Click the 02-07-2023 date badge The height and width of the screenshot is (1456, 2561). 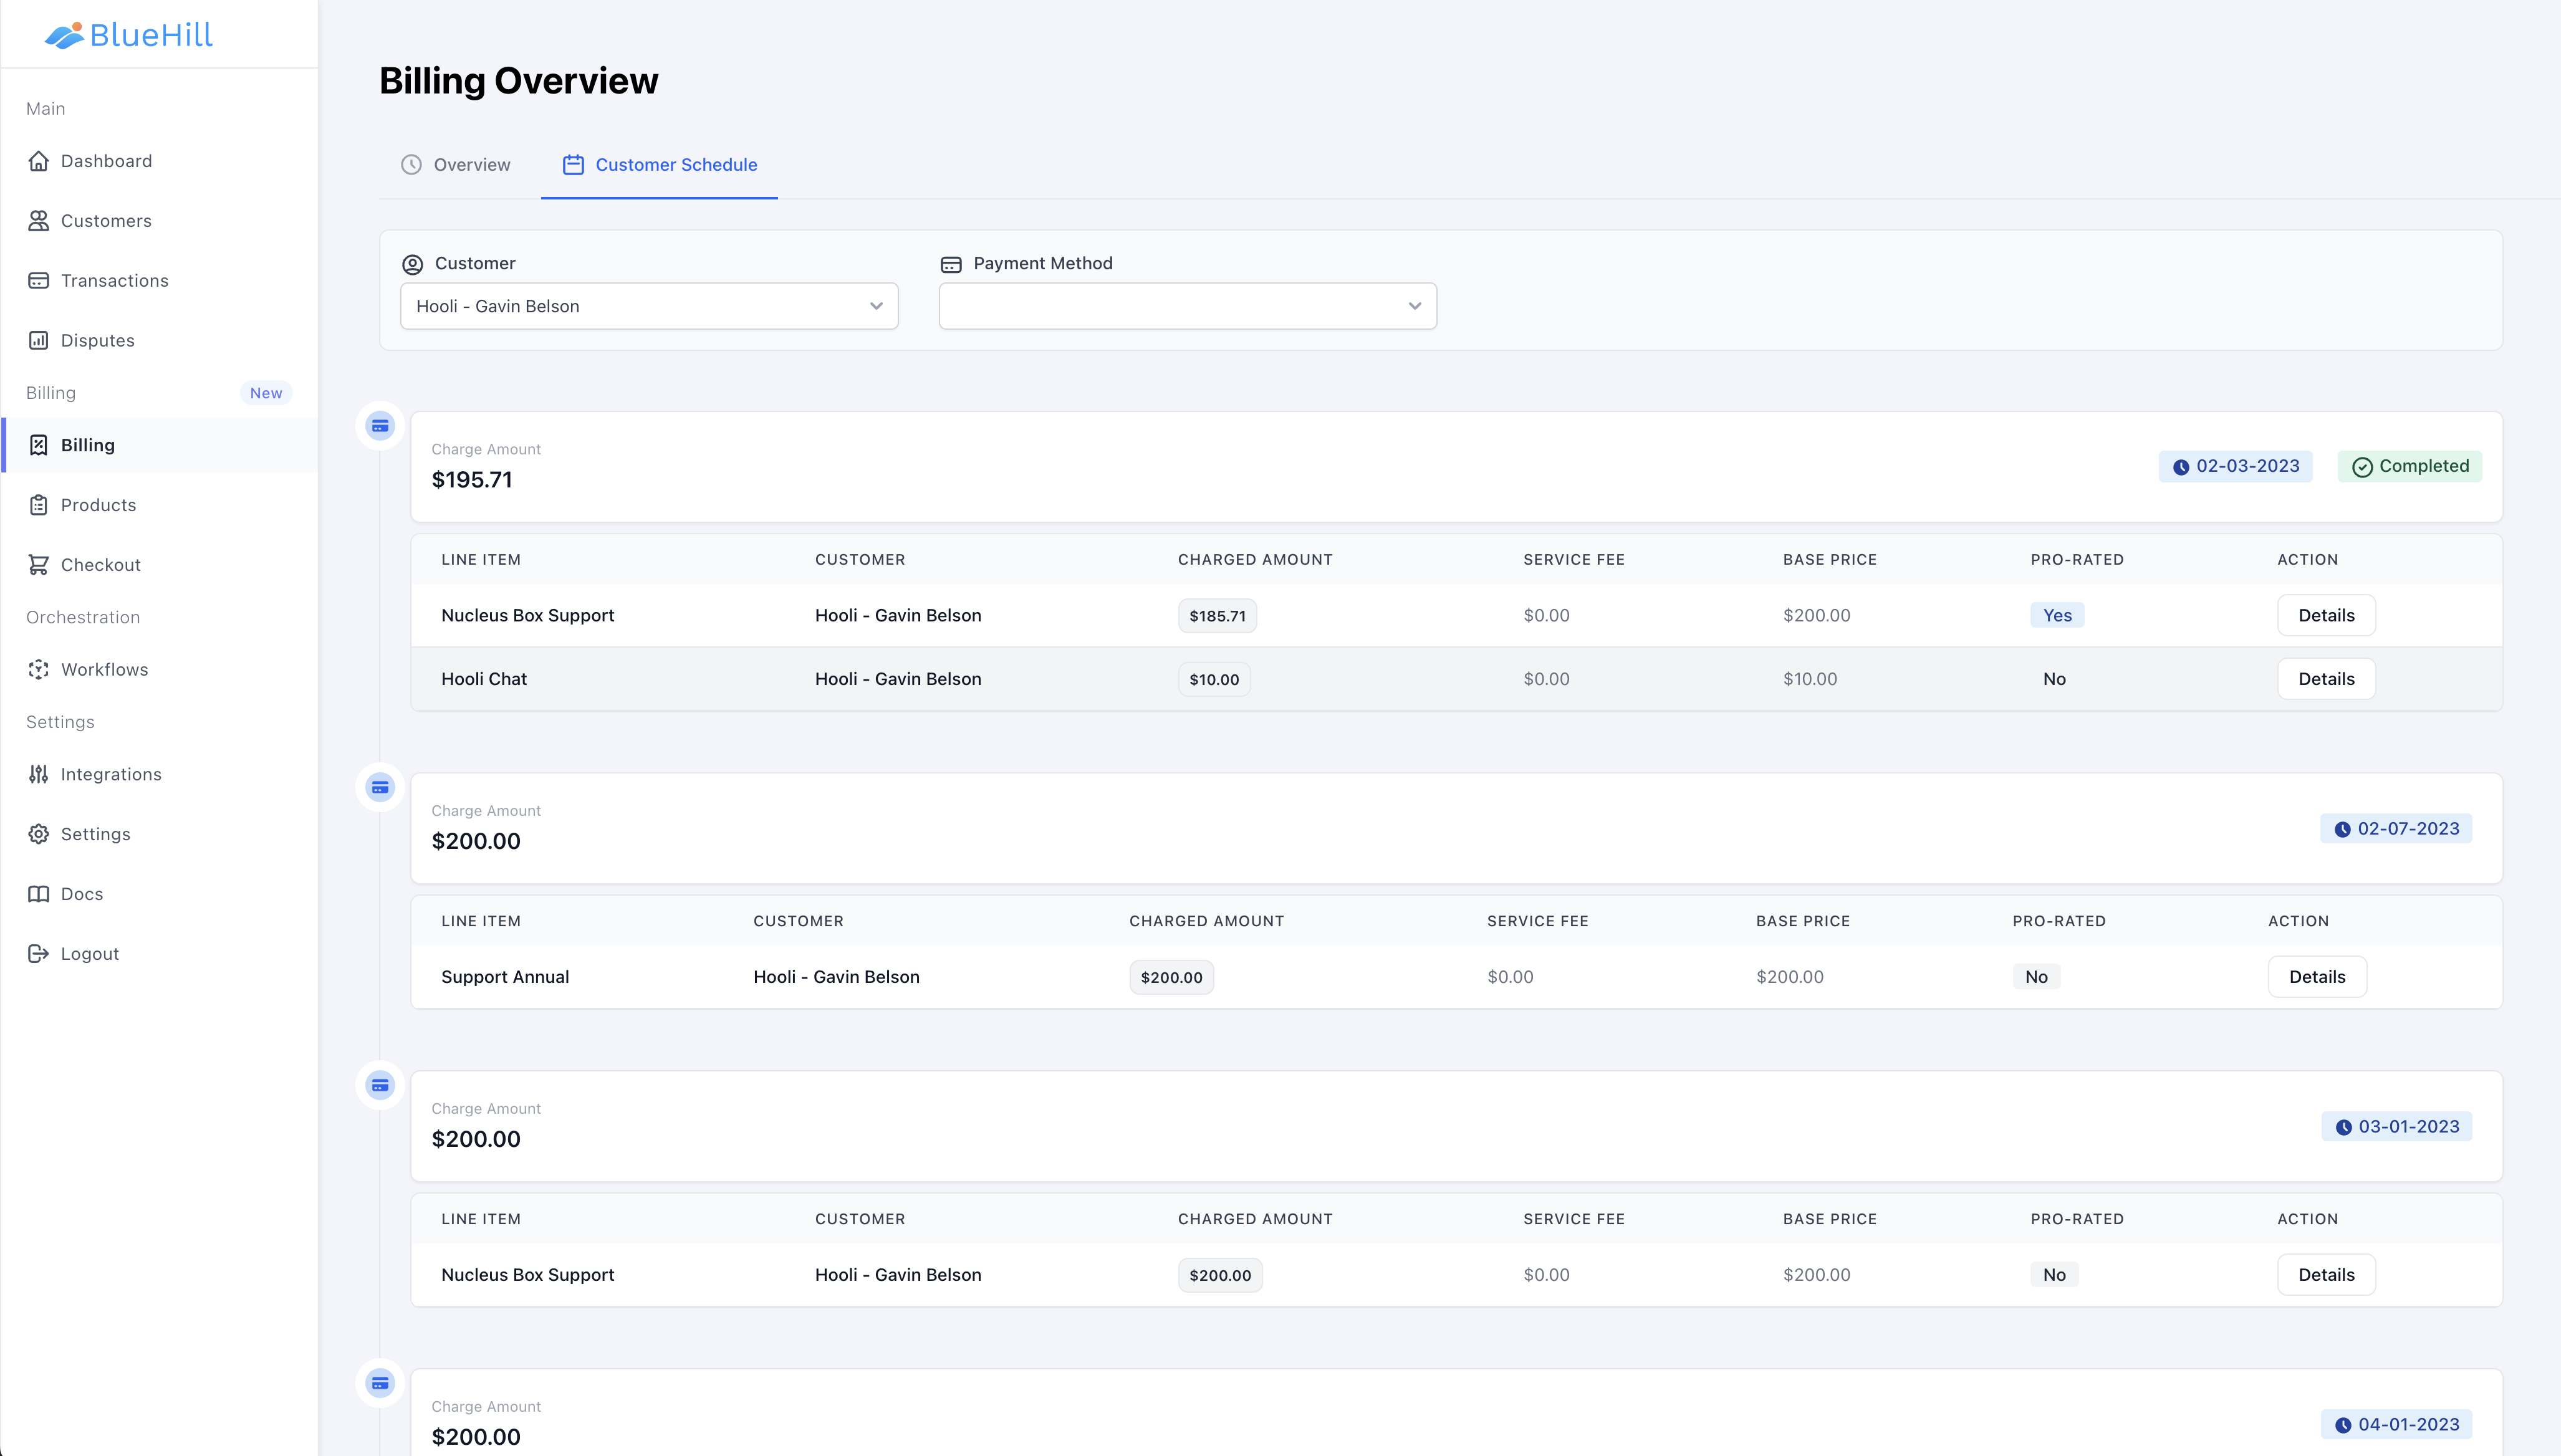pos(2396,828)
